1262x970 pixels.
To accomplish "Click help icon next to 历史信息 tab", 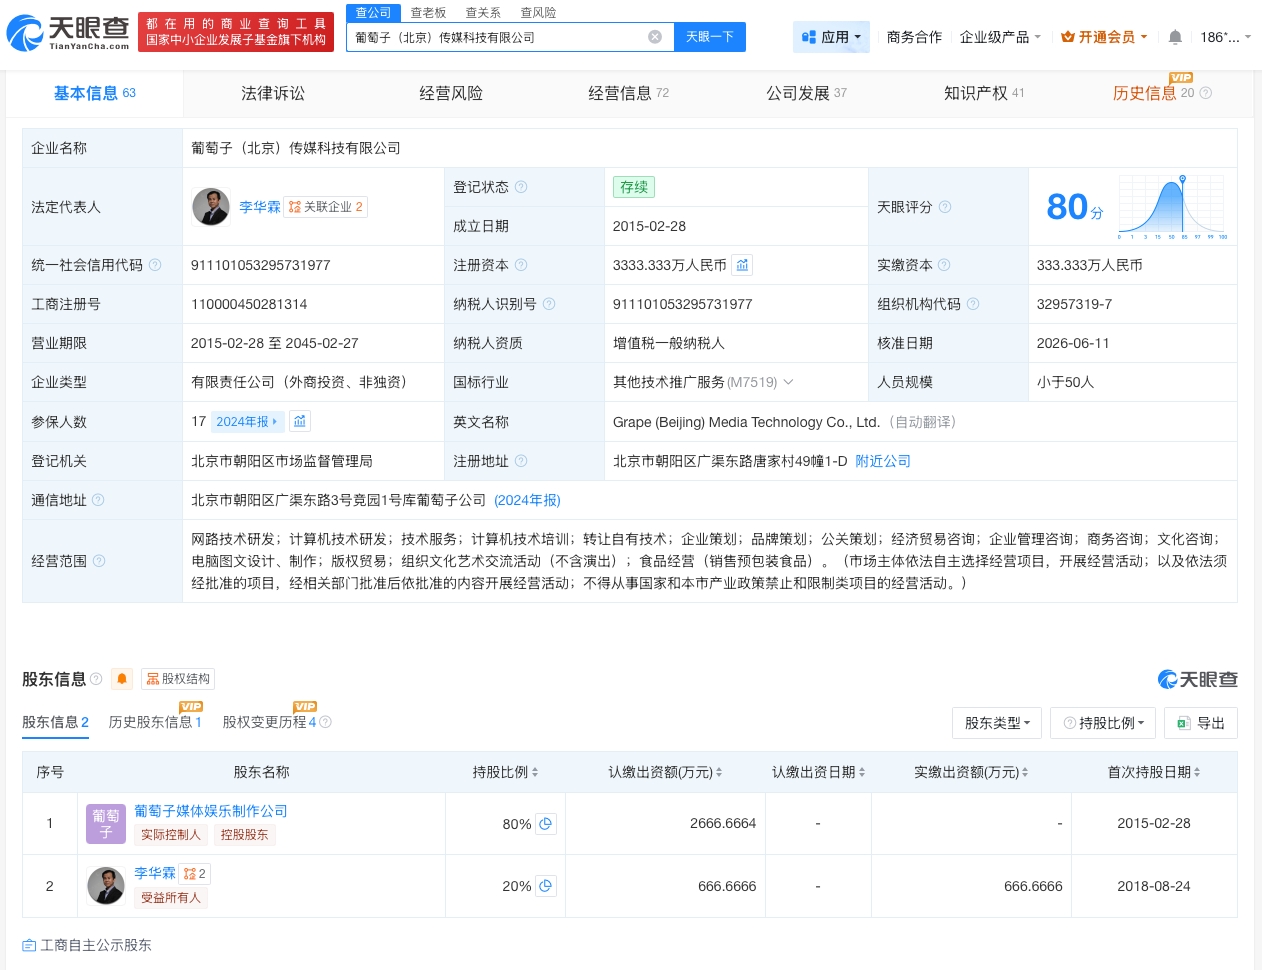I will click(1206, 93).
